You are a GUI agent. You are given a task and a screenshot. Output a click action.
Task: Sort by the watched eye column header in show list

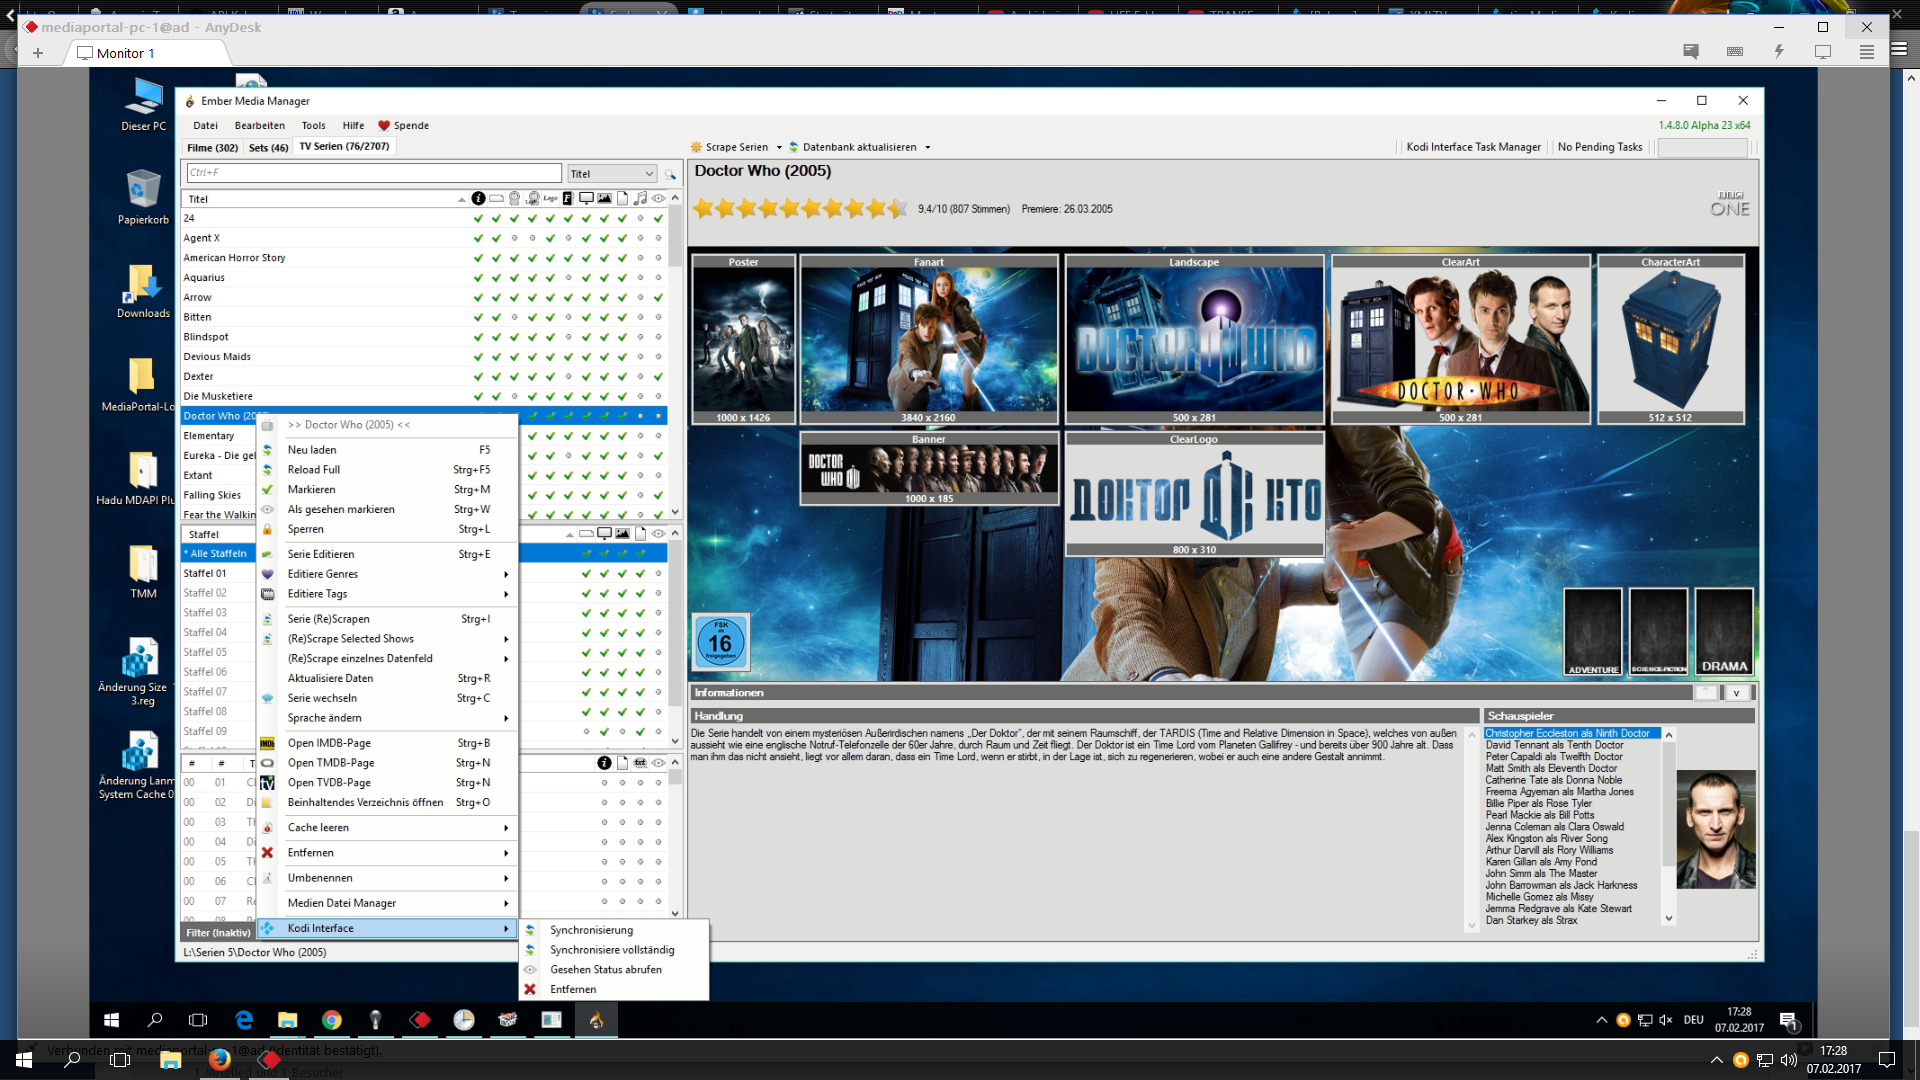click(658, 198)
